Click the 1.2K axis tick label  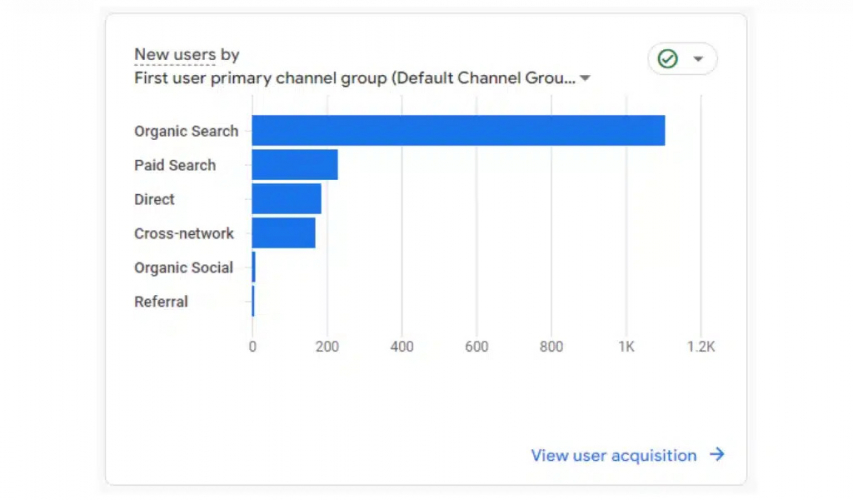[x=701, y=347]
